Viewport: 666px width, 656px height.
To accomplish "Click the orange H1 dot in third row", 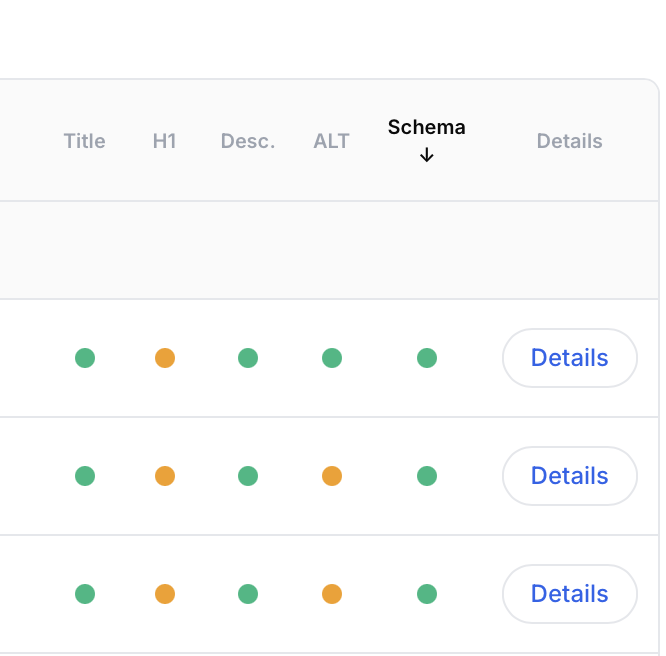I will point(165,594).
